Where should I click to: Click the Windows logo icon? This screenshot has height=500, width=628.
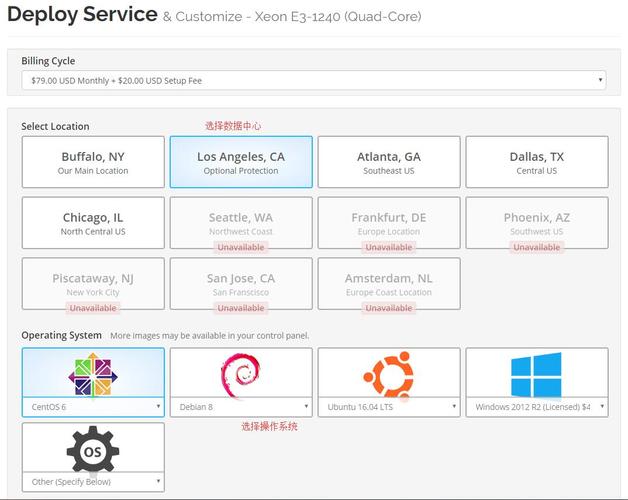pos(536,373)
